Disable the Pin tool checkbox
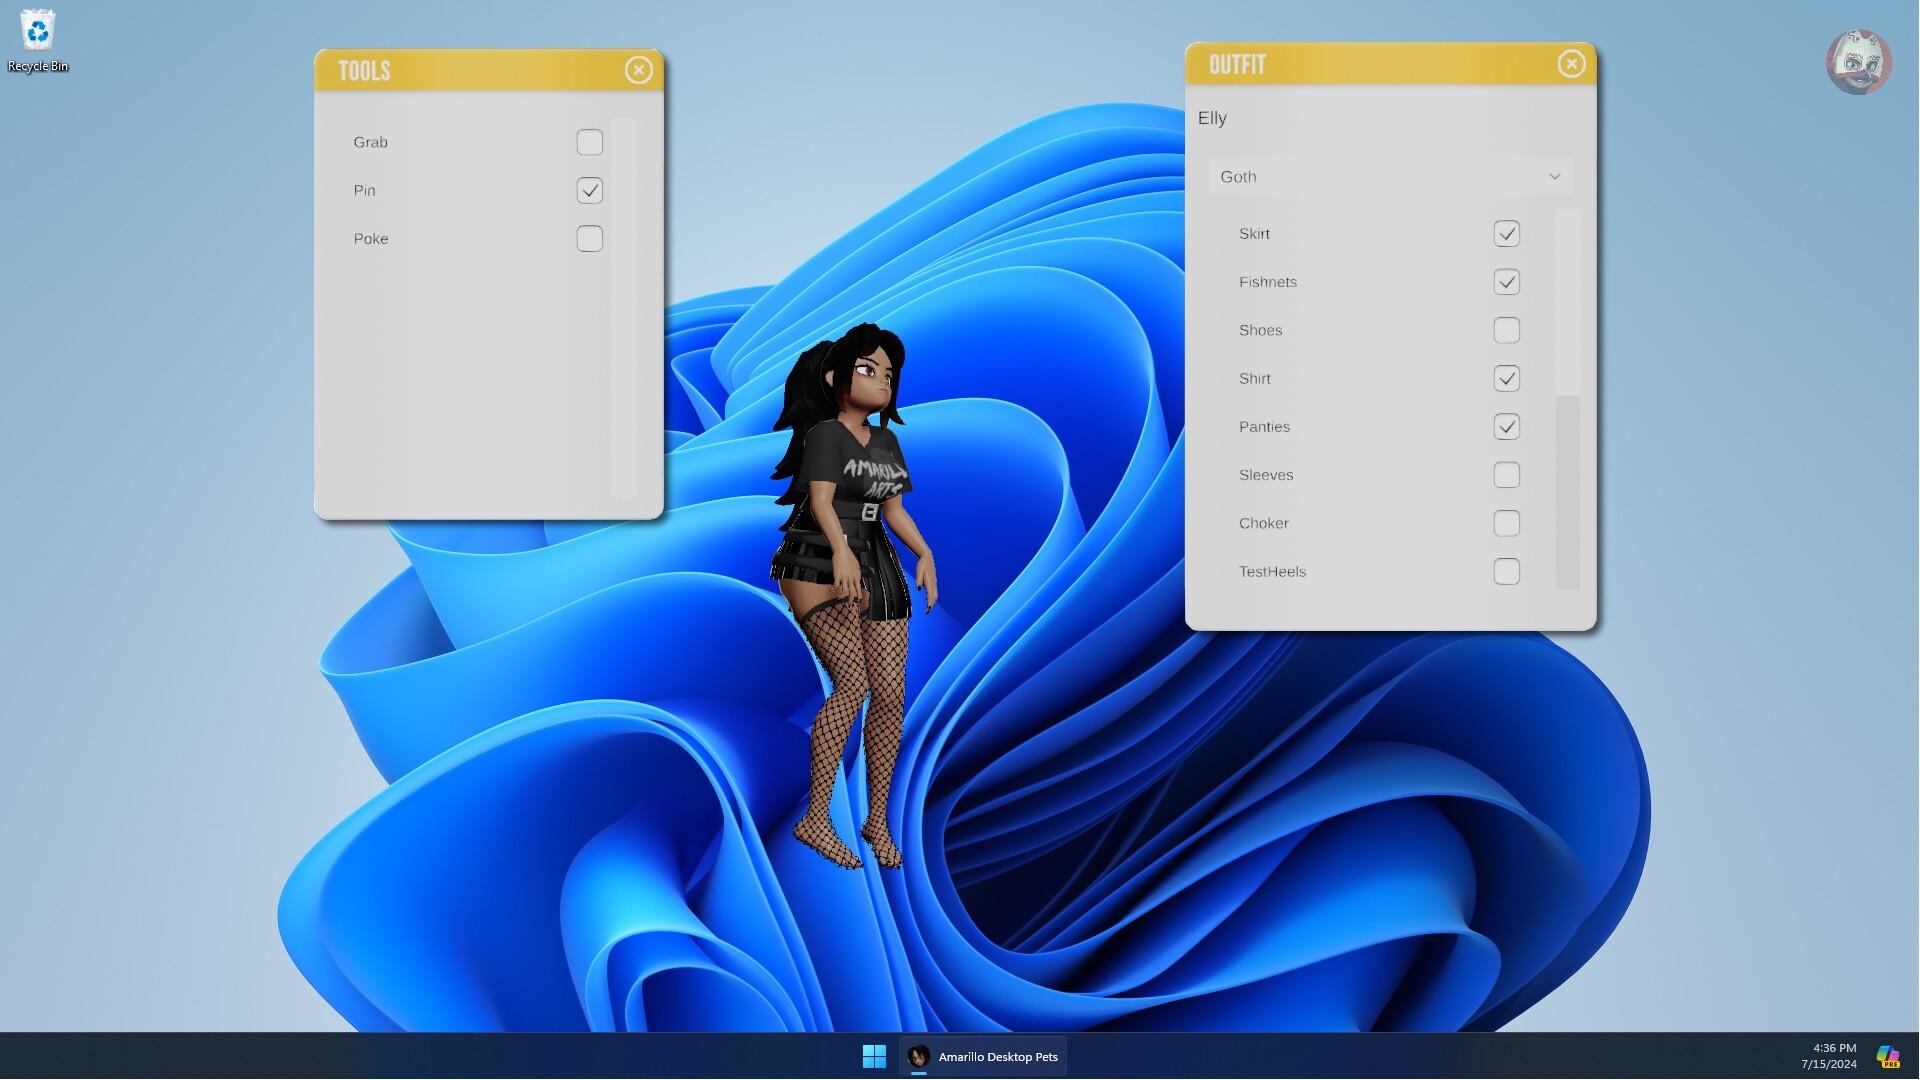1920x1080 pixels. tap(590, 190)
